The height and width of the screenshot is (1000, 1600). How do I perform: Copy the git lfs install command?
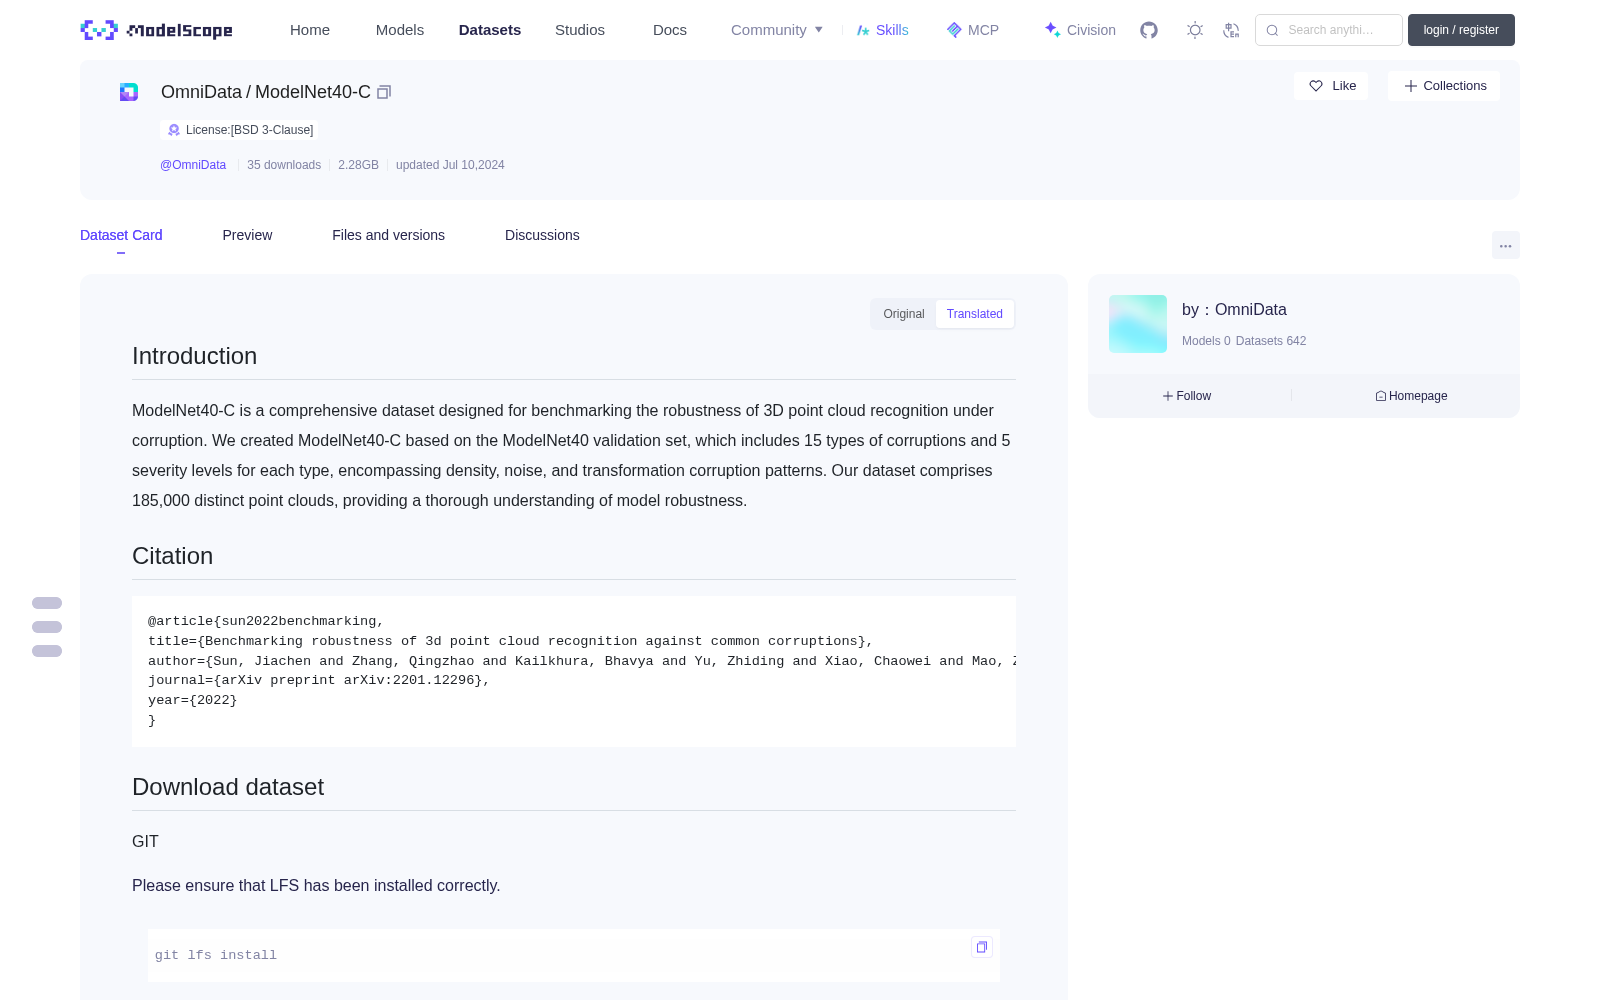[x=982, y=947]
